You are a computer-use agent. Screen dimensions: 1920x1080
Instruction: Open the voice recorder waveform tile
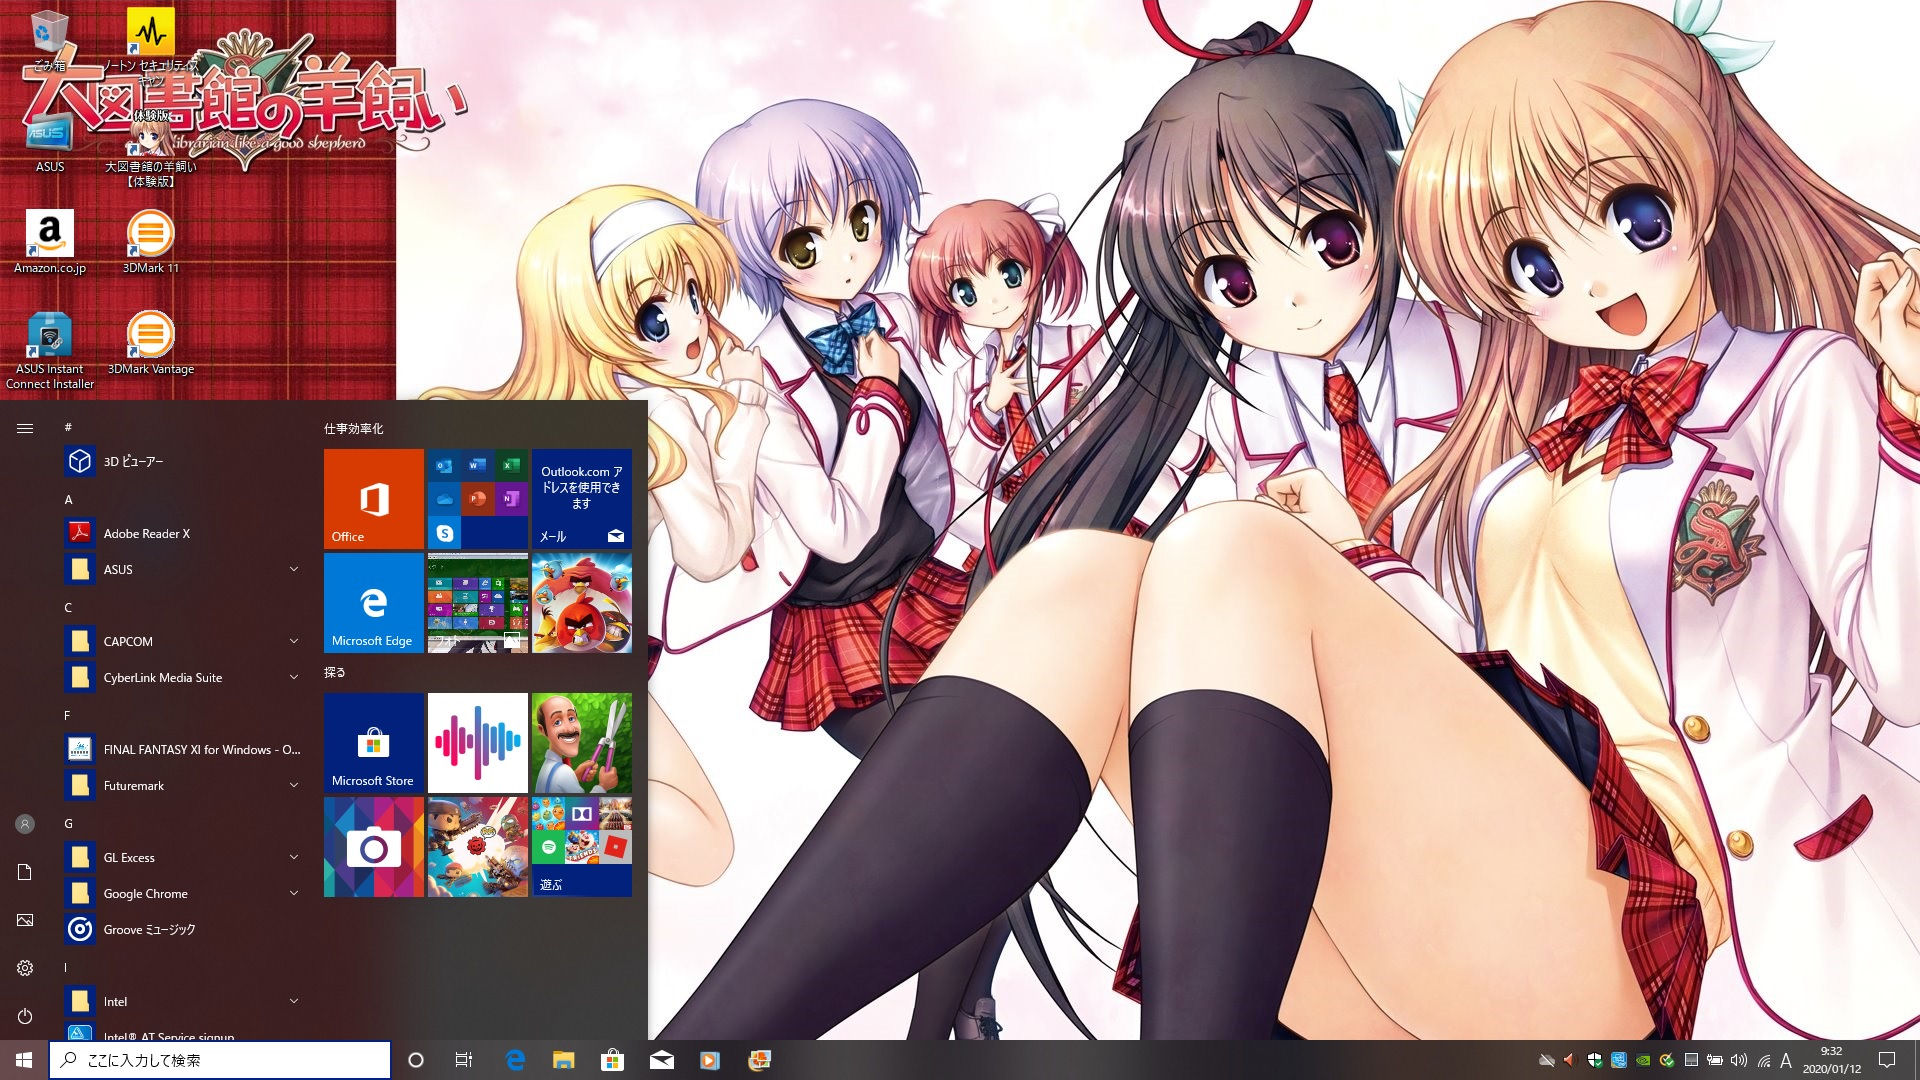(478, 743)
